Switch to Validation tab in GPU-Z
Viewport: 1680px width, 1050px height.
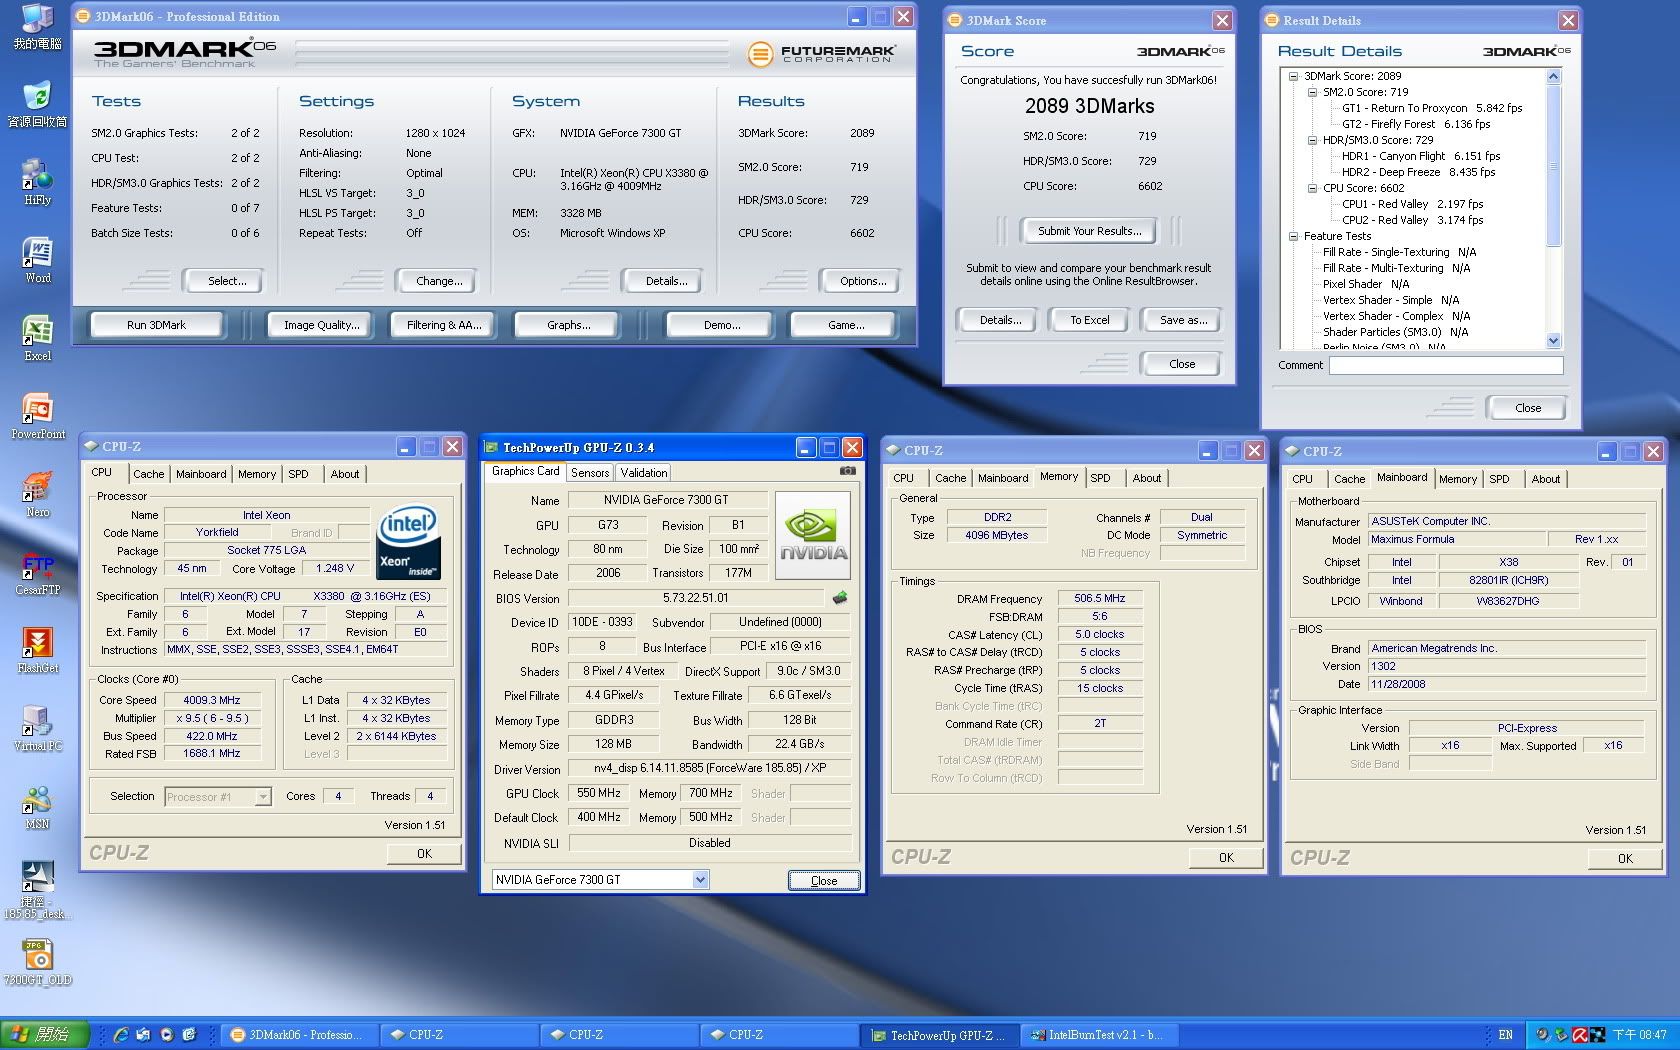[643, 473]
